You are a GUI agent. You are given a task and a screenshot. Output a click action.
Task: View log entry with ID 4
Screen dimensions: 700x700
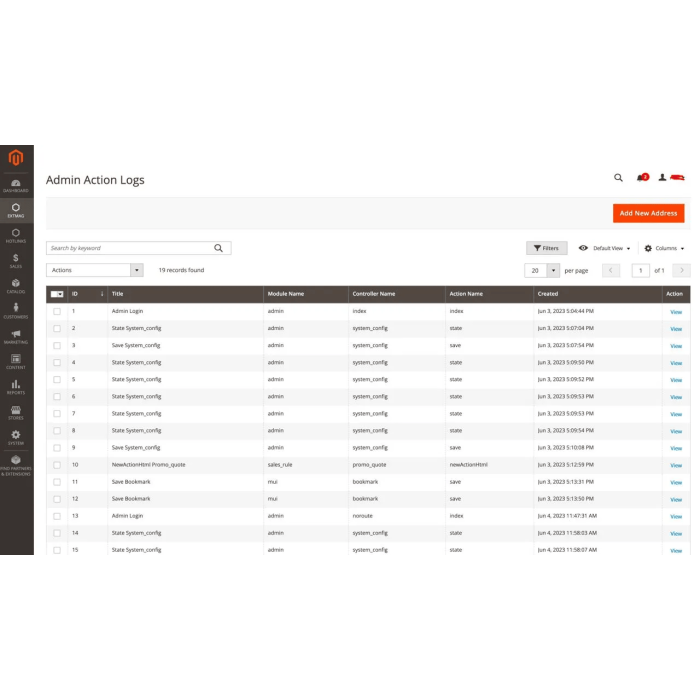[676, 363]
